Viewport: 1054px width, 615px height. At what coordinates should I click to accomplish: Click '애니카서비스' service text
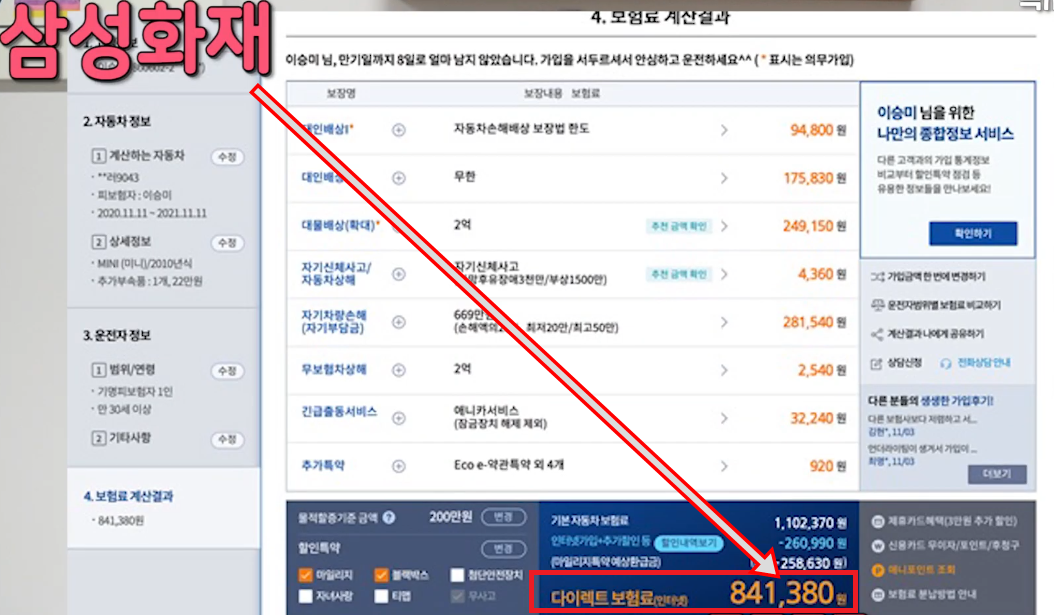486,411
